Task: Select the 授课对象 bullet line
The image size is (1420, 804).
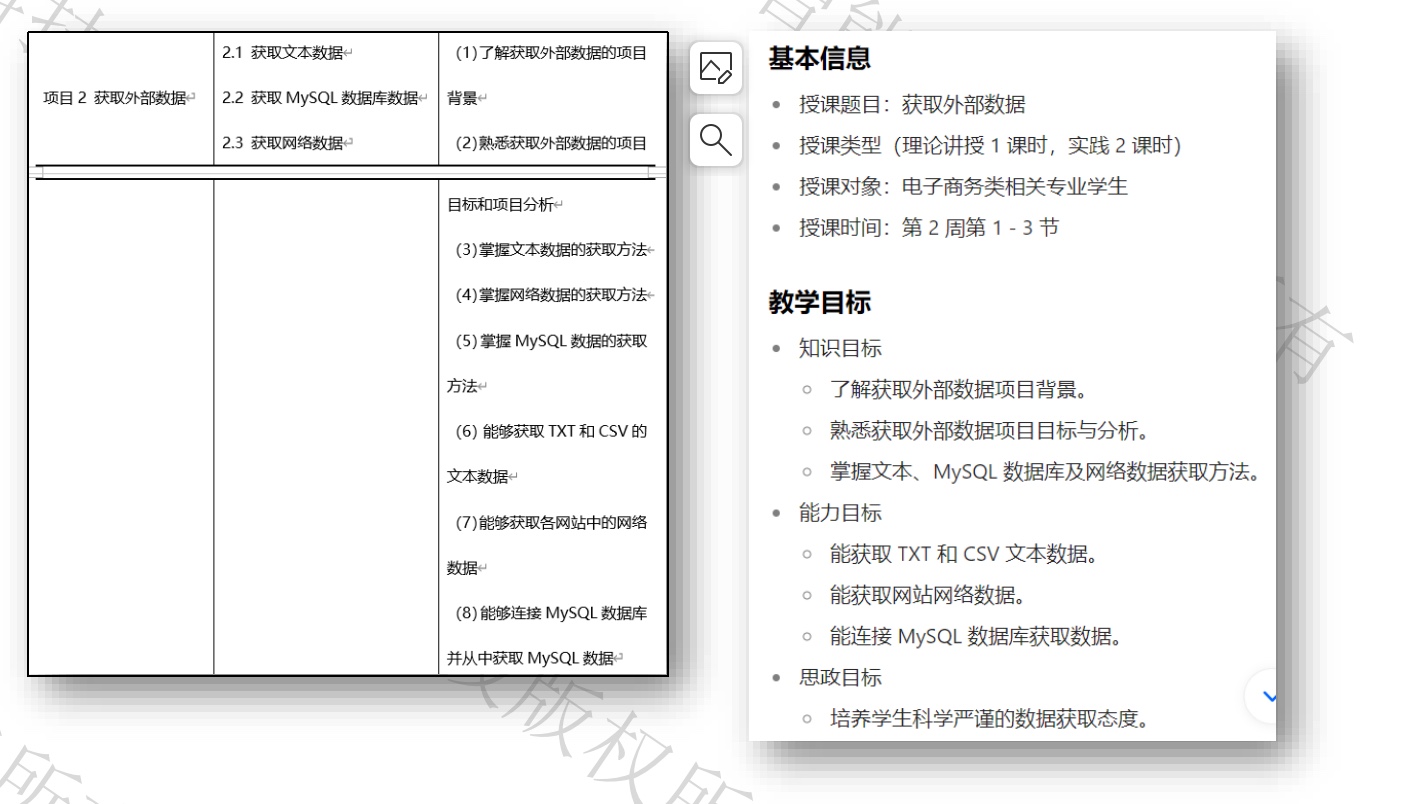Action: coord(963,187)
